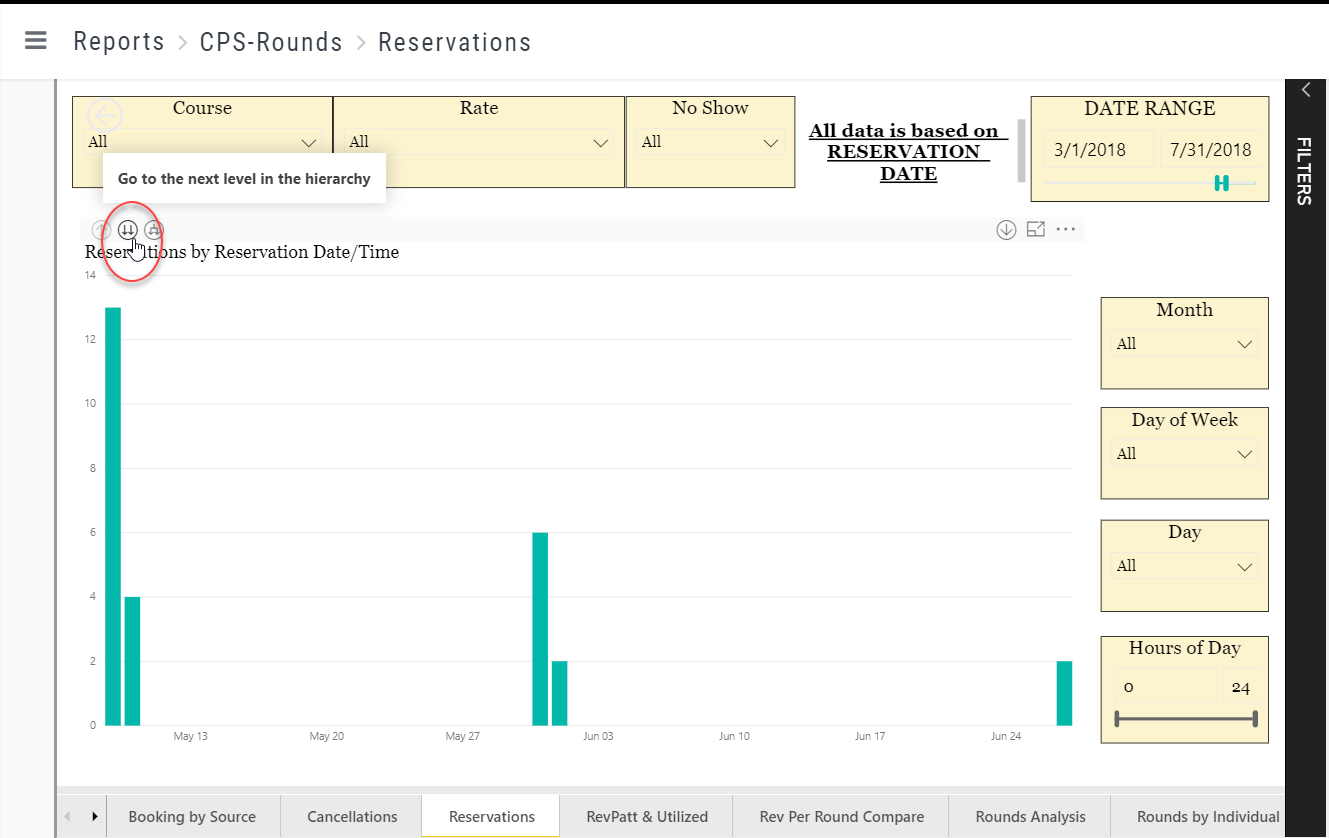
Task: Open the hamburger navigation menu
Action: click(x=35, y=41)
